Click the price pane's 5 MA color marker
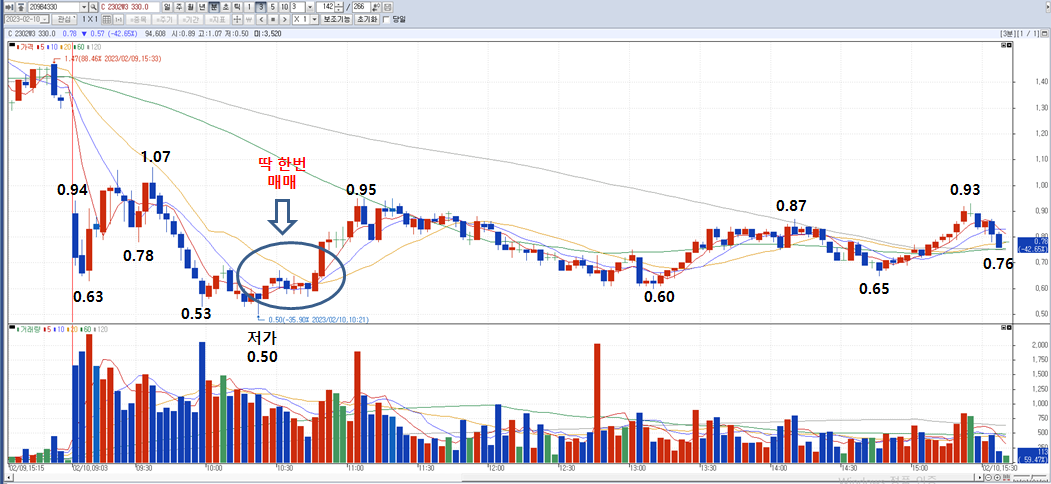Viewport: 1051px width, 484px height. click(x=37, y=46)
